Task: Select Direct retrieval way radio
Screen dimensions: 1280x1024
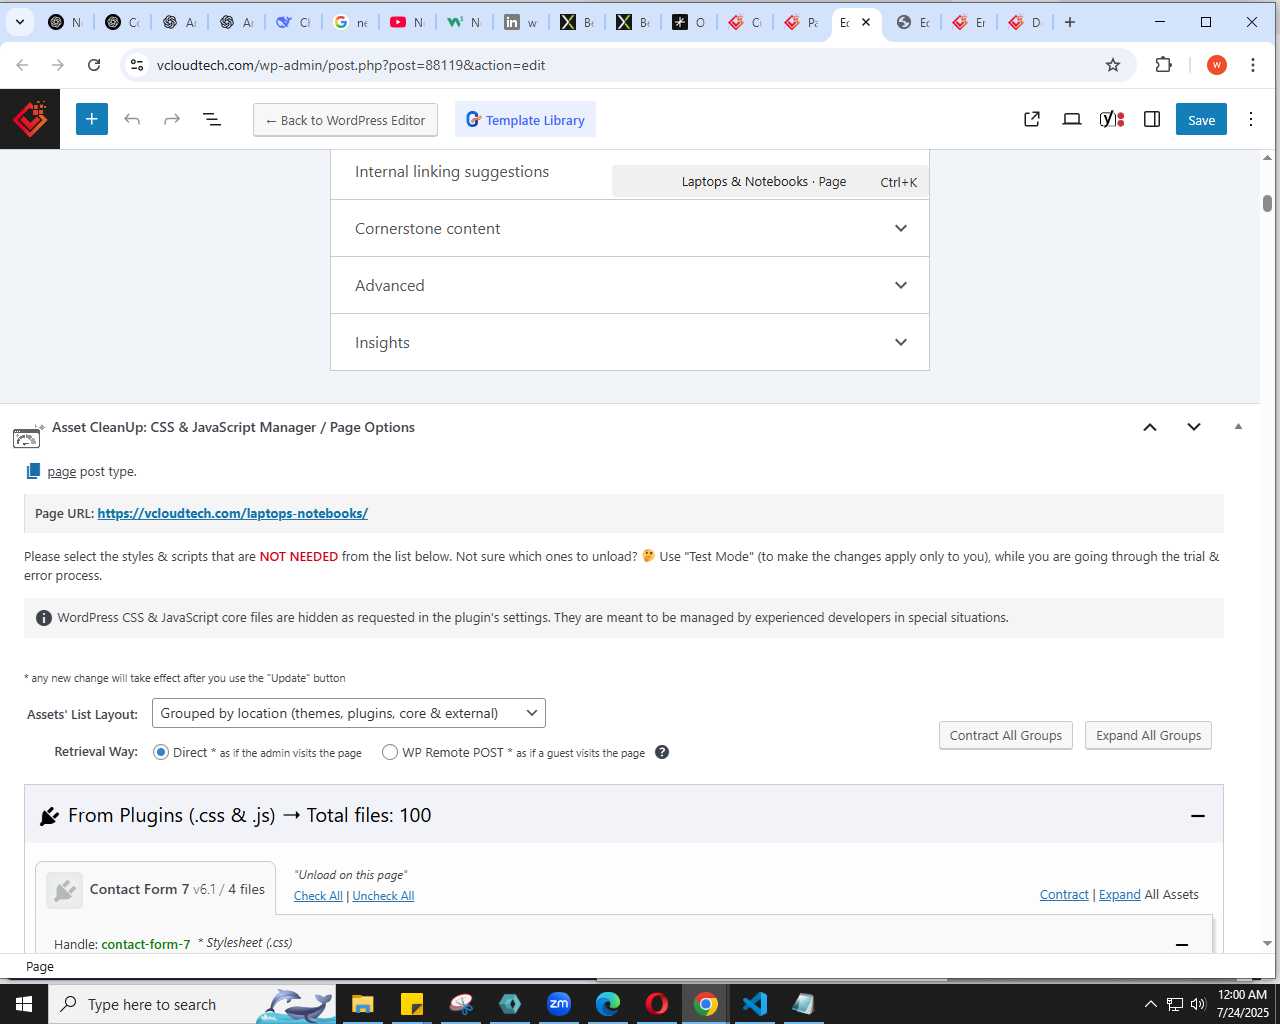Action: click(161, 752)
